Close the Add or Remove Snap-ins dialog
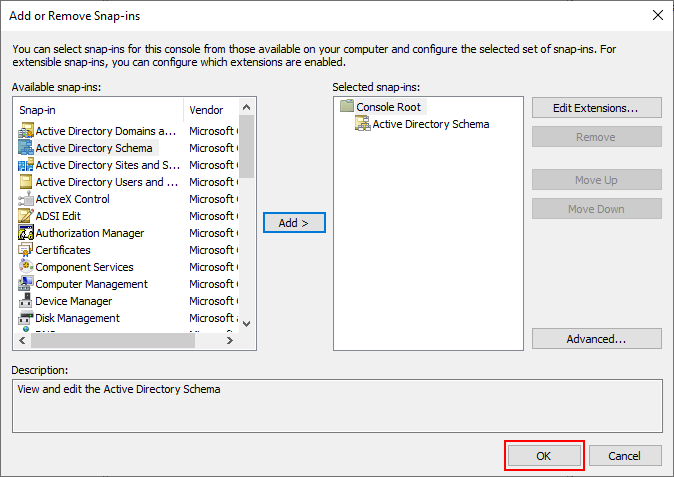The image size is (674, 477). (658, 15)
